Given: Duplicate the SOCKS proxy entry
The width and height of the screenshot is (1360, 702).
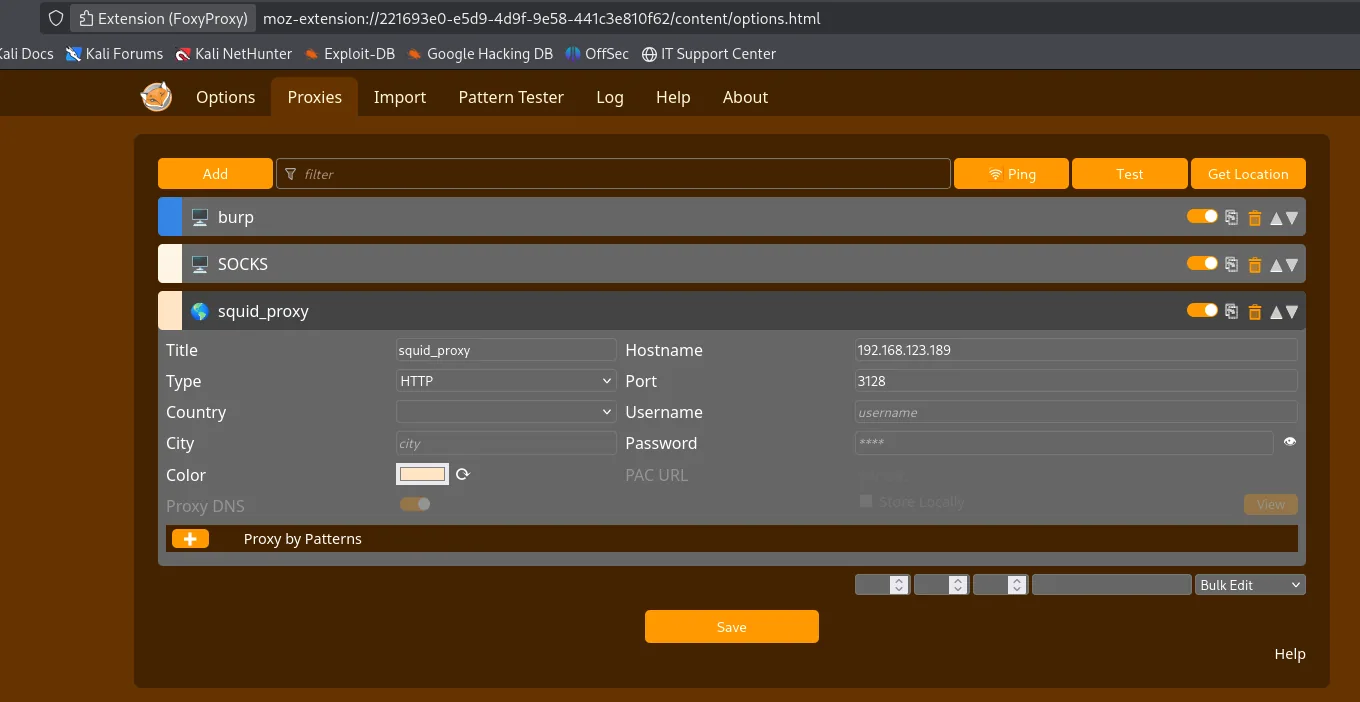Looking at the screenshot, I should coord(1232,264).
